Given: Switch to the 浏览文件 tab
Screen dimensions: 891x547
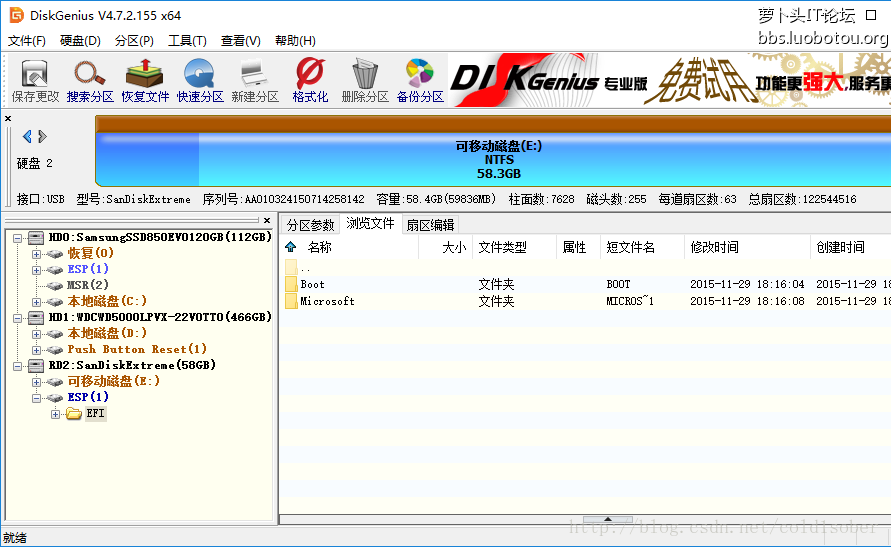Looking at the screenshot, I should (x=370, y=223).
